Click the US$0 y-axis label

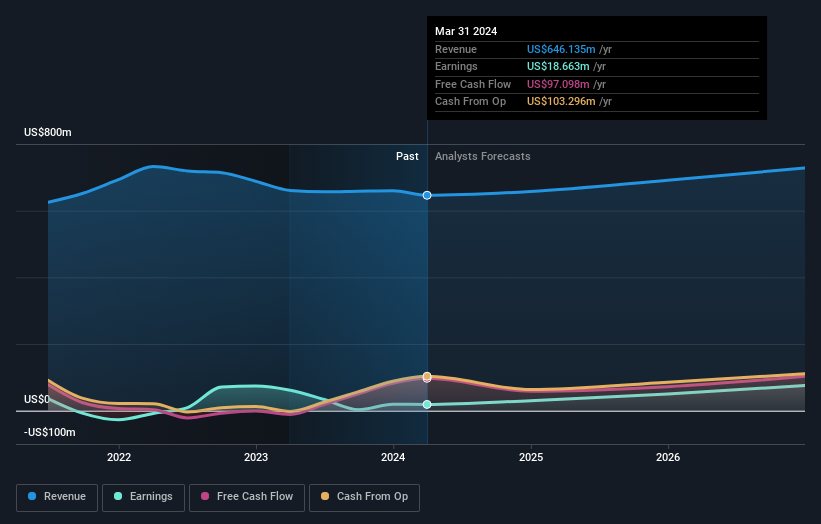pos(37,399)
